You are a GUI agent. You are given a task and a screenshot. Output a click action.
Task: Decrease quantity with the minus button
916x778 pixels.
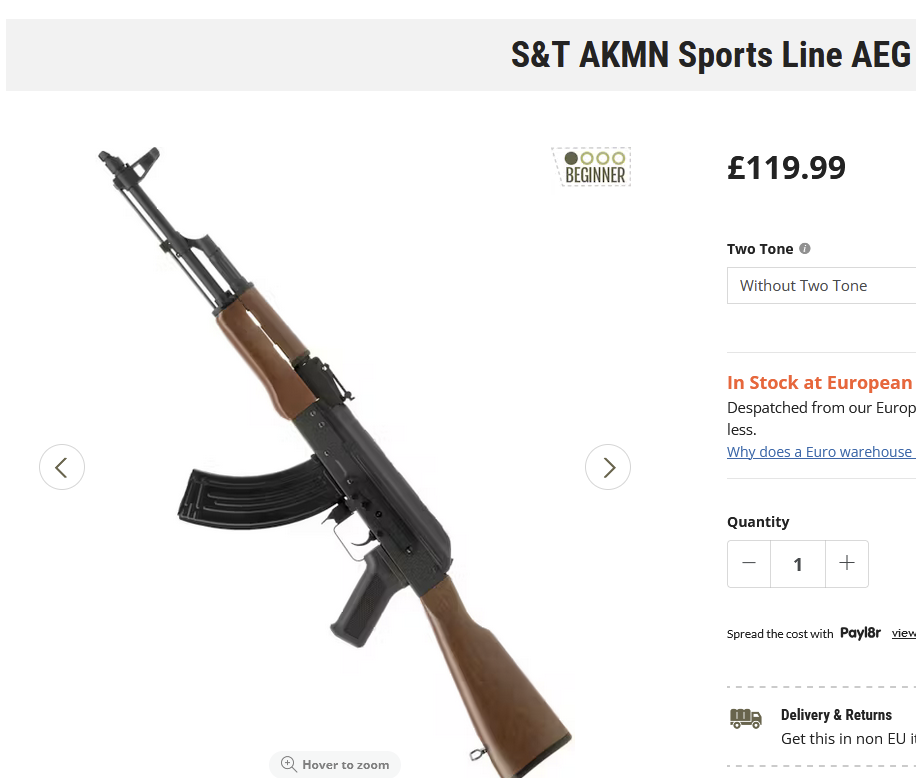pyautogui.click(x=749, y=564)
